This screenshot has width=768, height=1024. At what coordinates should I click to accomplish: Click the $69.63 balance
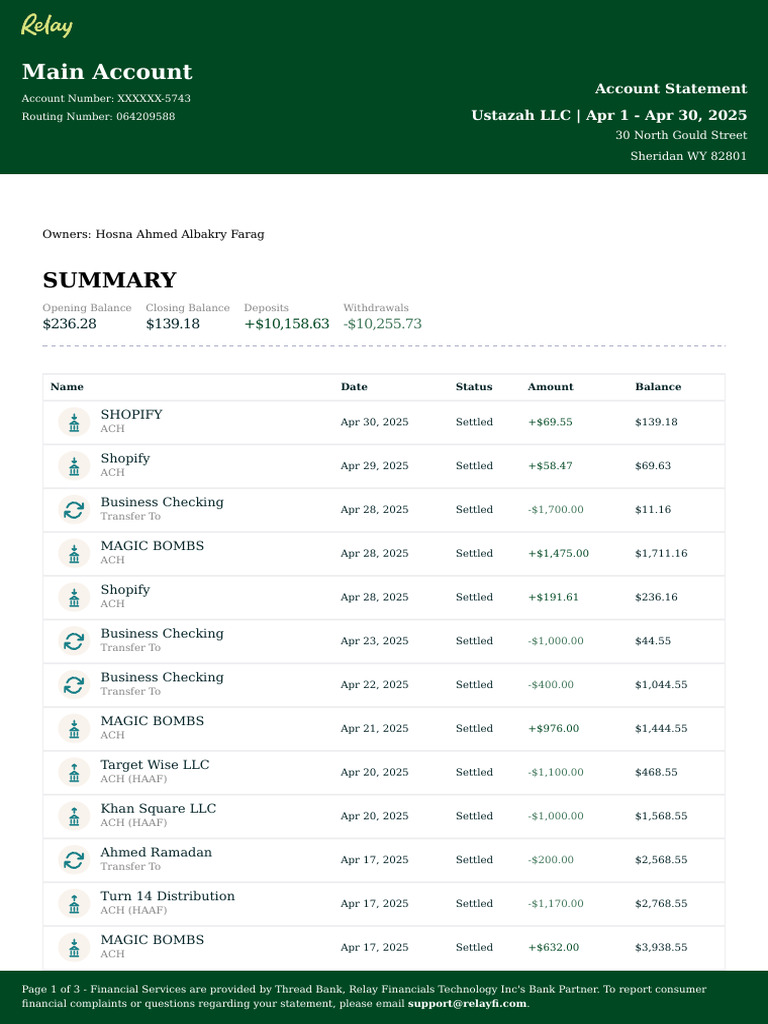click(x=653, y=466)
